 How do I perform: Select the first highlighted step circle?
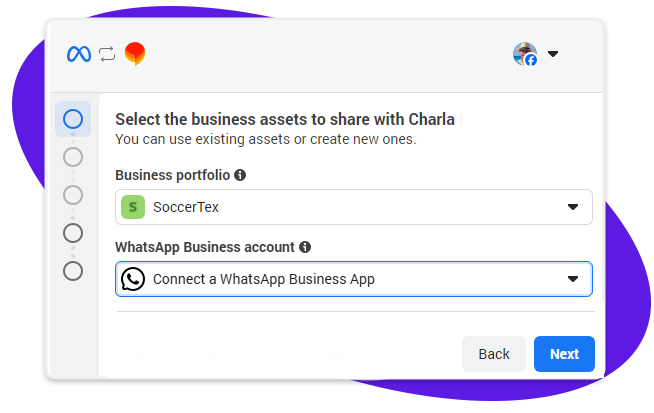[73, 119]
